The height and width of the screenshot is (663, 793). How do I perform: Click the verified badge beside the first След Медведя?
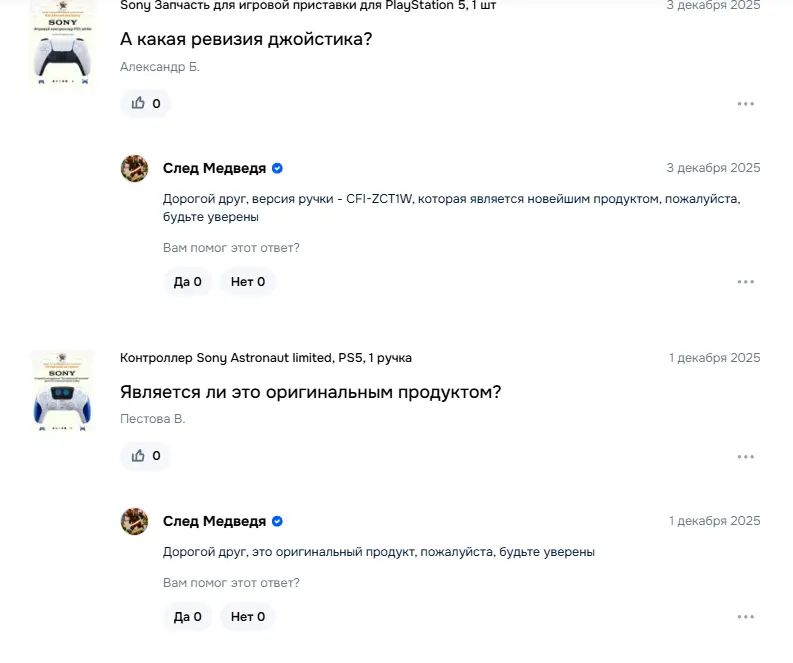(x=278, y=168)
